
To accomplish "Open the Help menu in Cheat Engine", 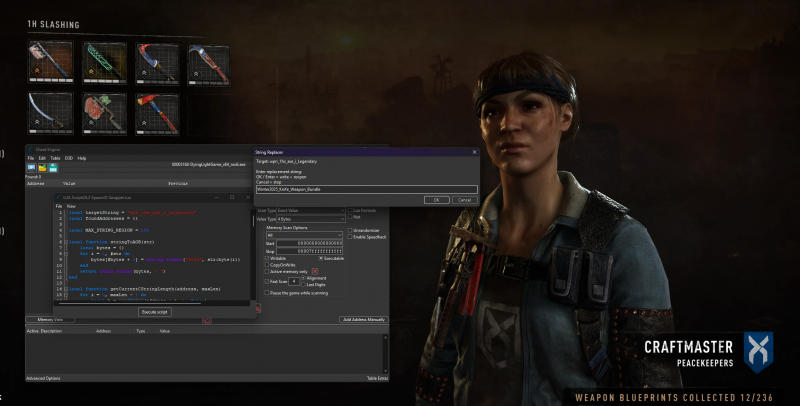I will click(82, 158).
